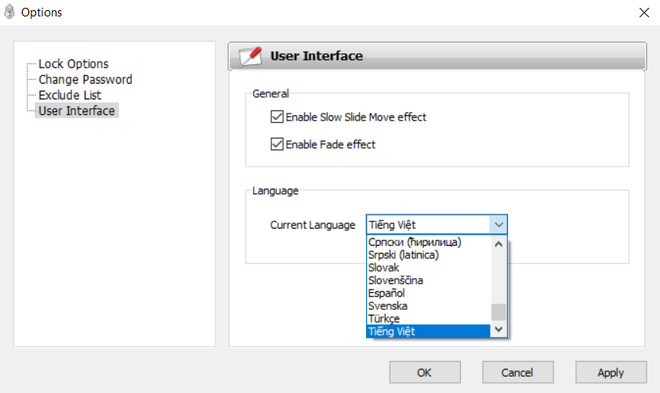Select Slovak in language list
Image resolution: width=660 pixels, height=393 pixels.
pos(428,268)
